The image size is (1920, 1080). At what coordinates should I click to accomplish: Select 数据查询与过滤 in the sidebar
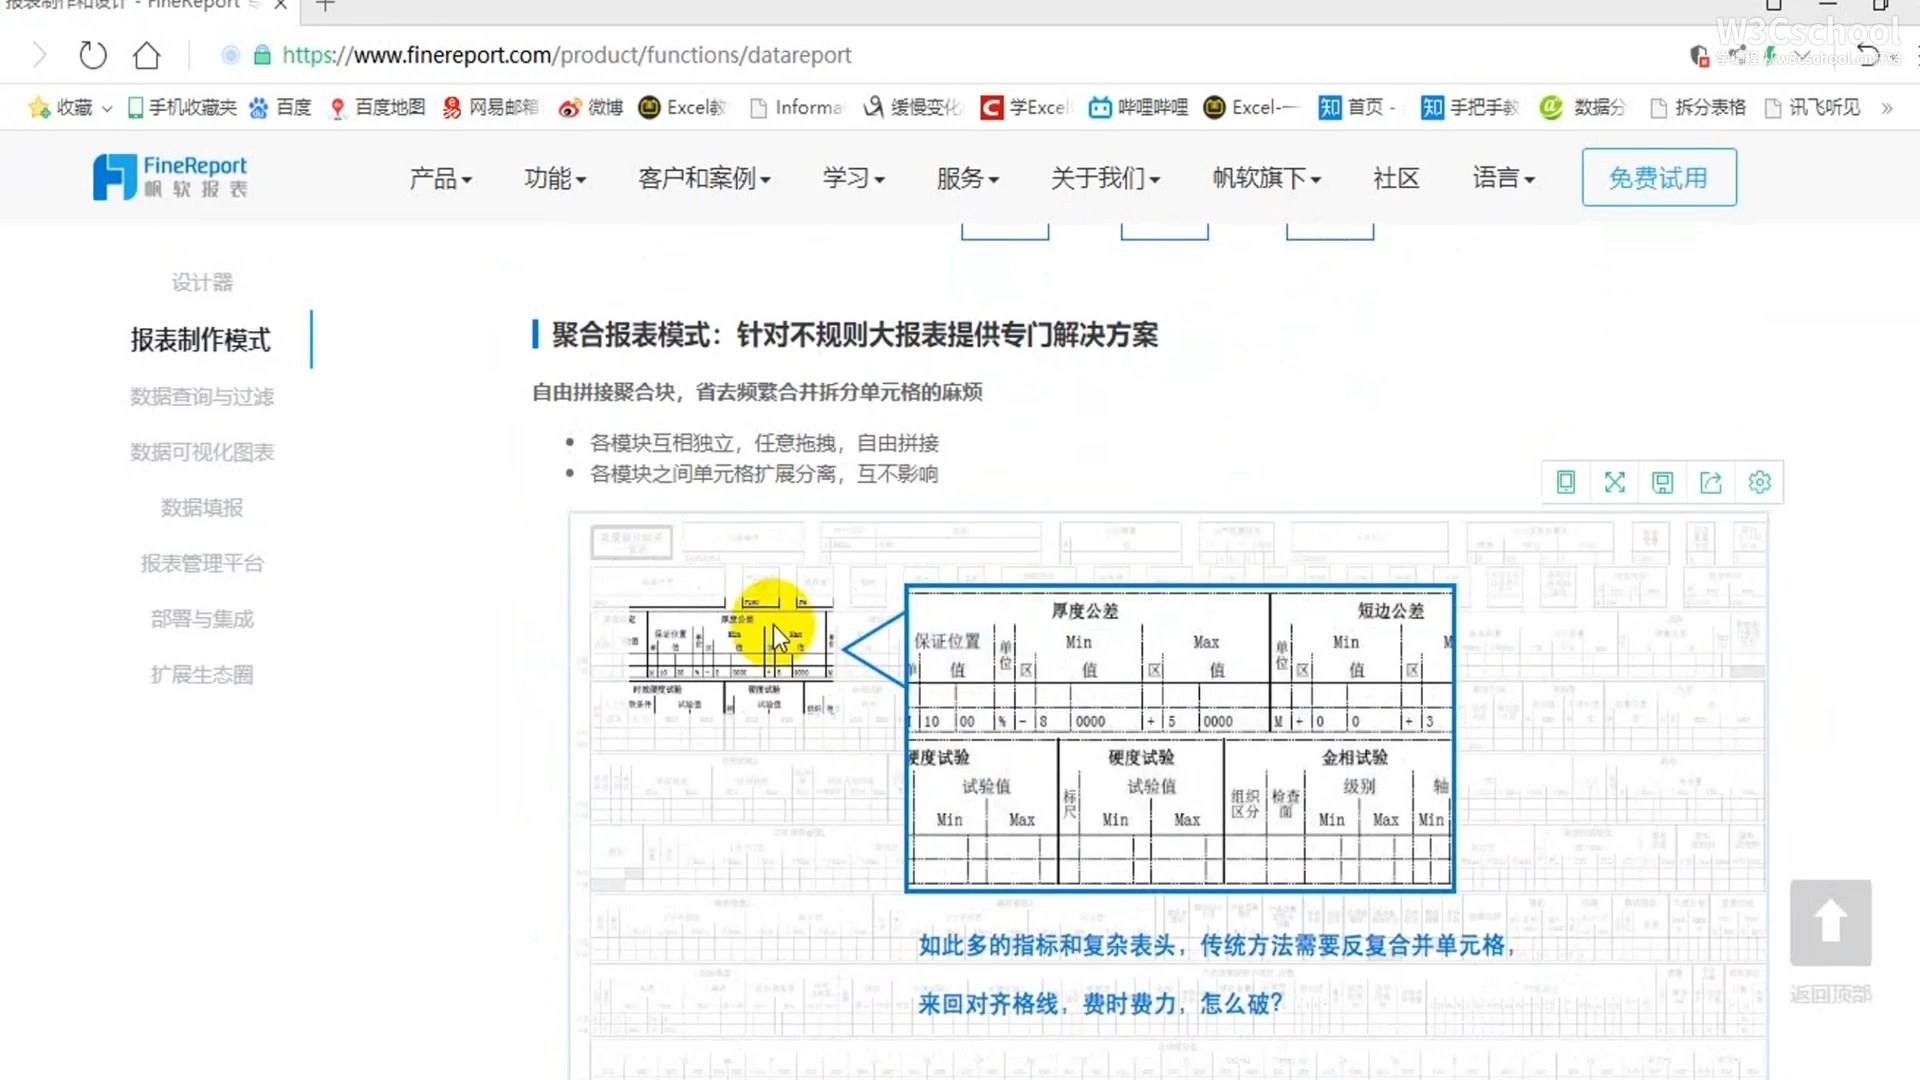click(x=202, y=397)
